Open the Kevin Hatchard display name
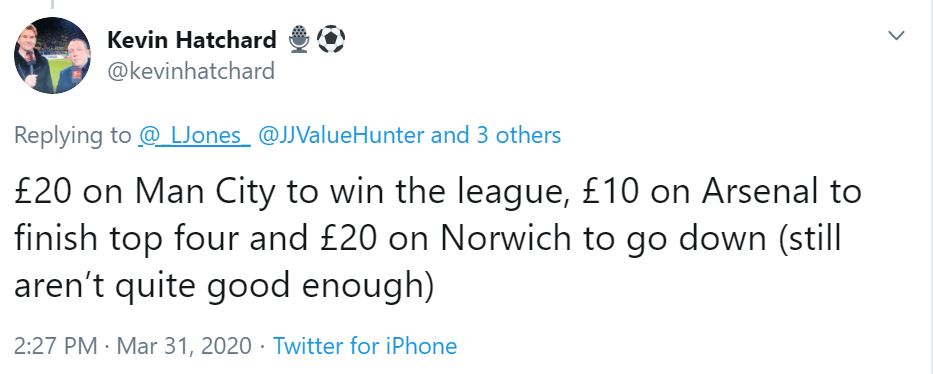The height and width of the screenshot is (374, 933). coord(192,40)
